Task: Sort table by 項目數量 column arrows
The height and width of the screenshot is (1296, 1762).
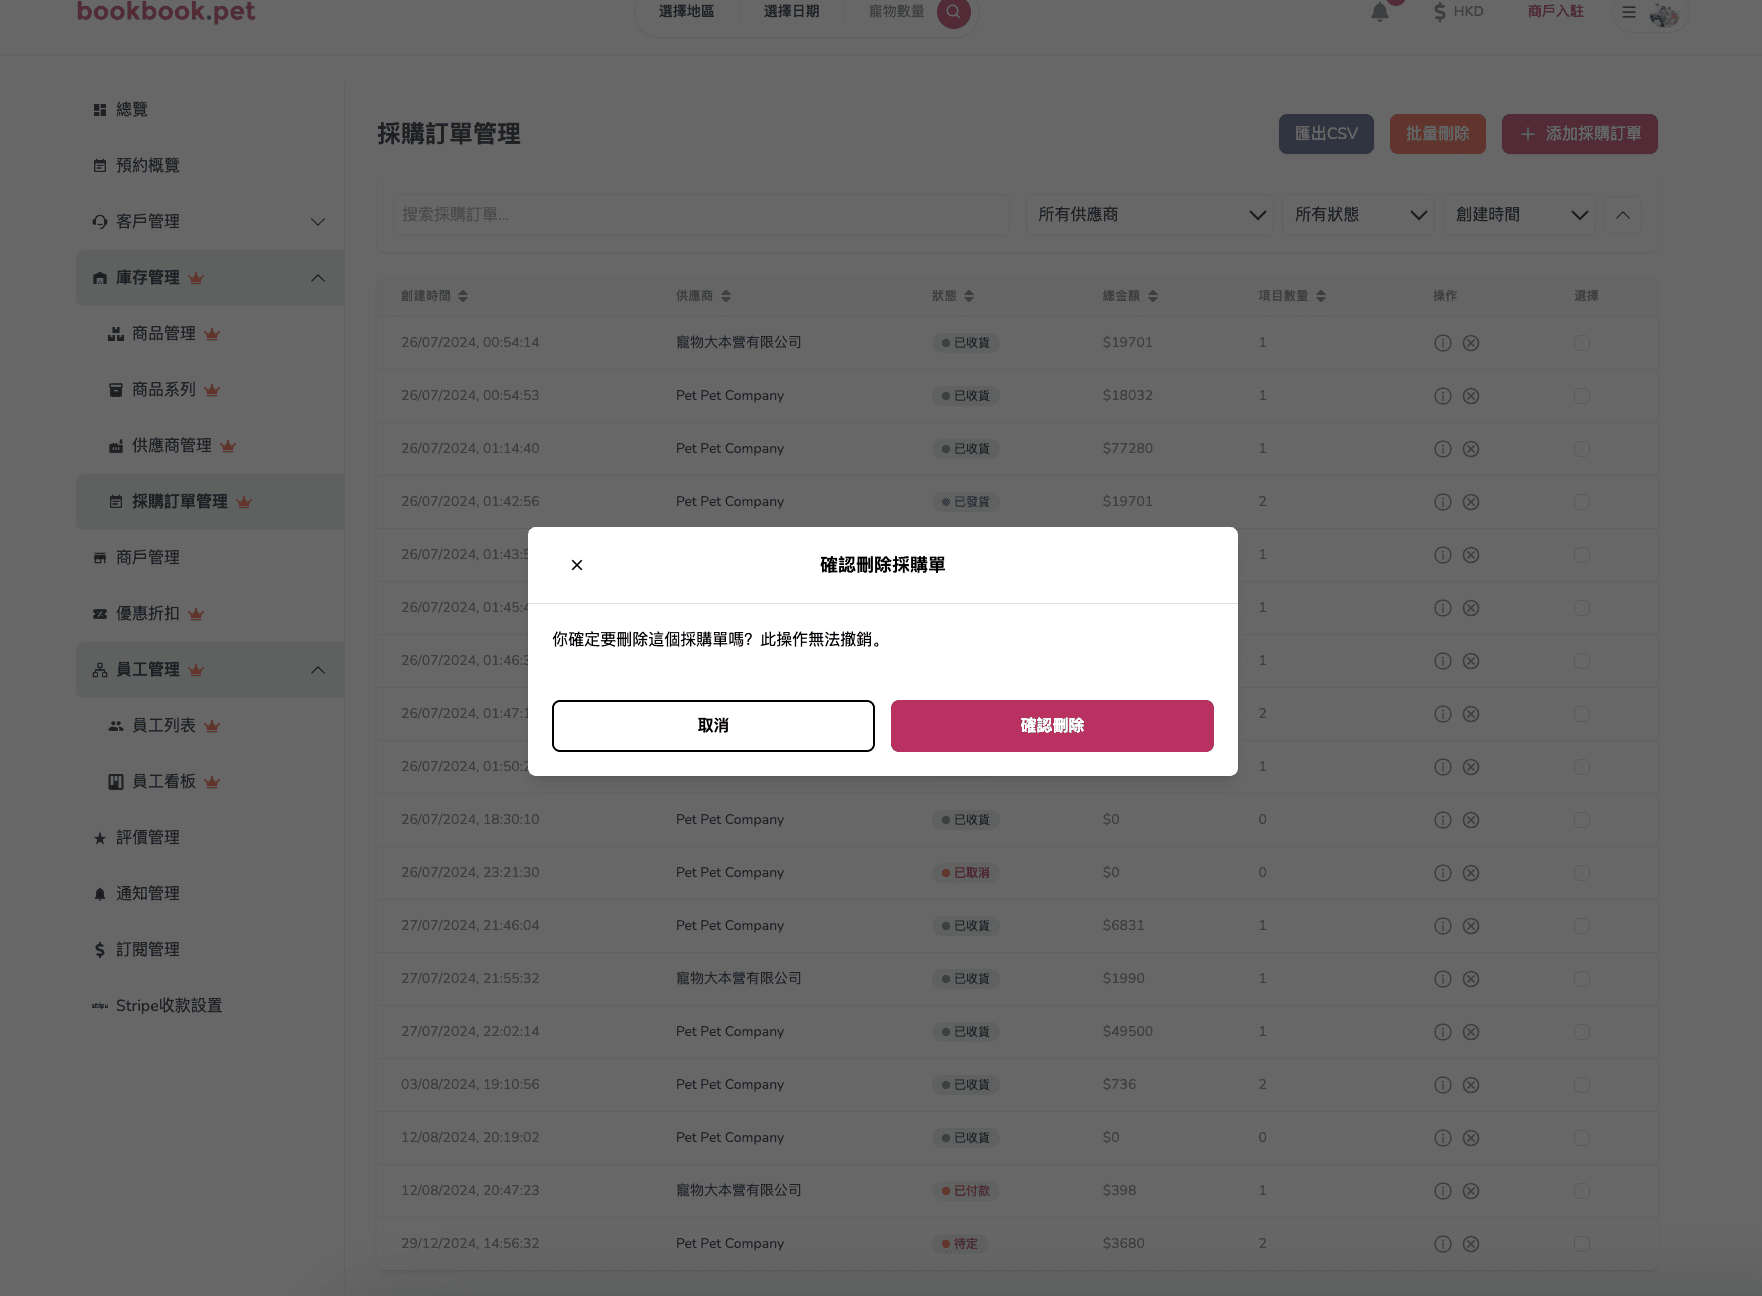Action: tap(1321, 296)
